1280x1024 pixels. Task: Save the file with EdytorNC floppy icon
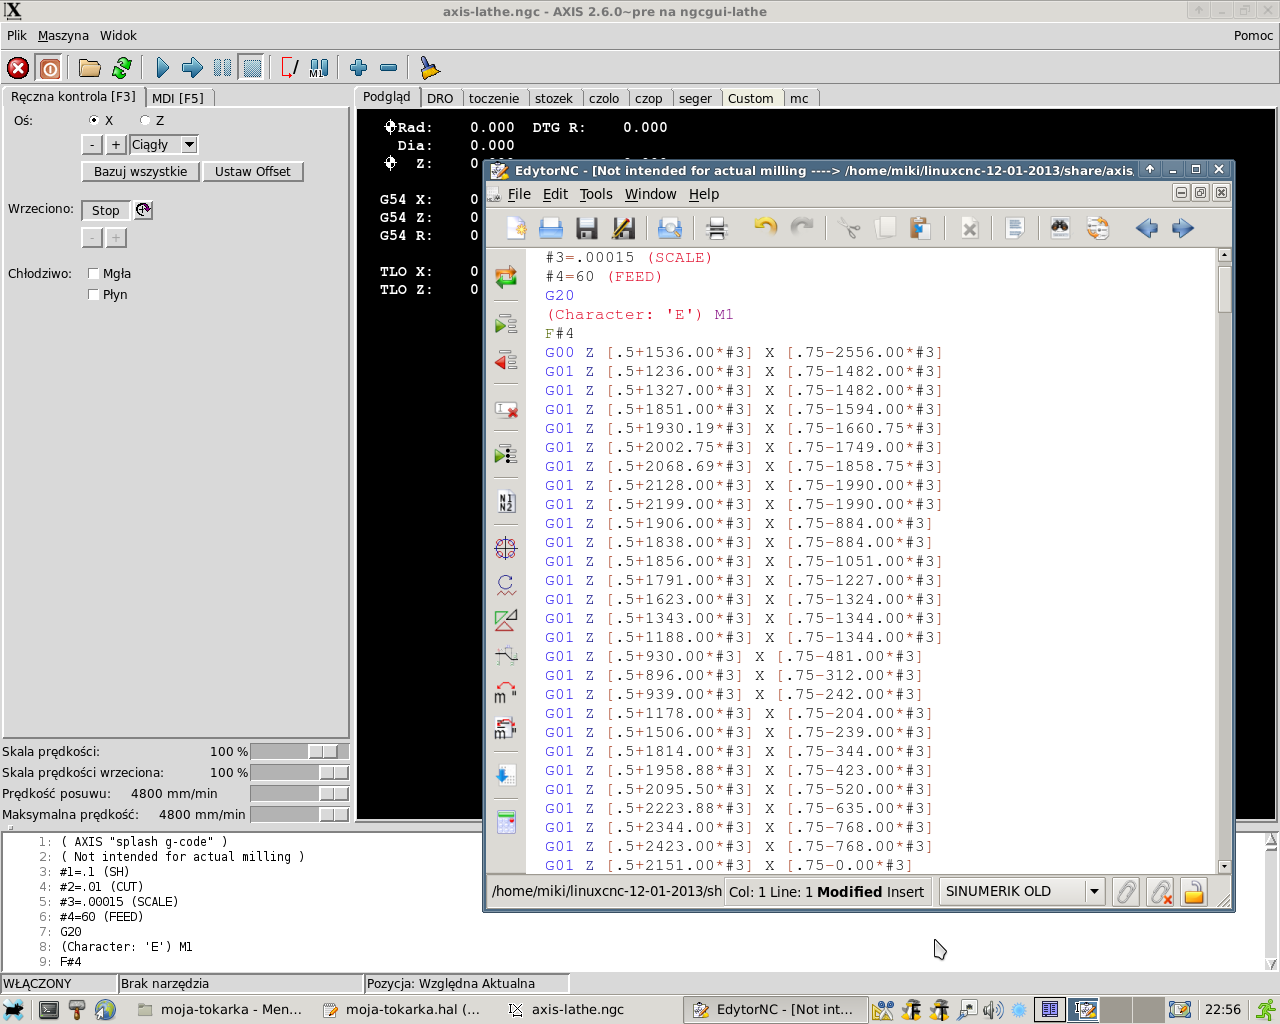(x=587, y=228)
